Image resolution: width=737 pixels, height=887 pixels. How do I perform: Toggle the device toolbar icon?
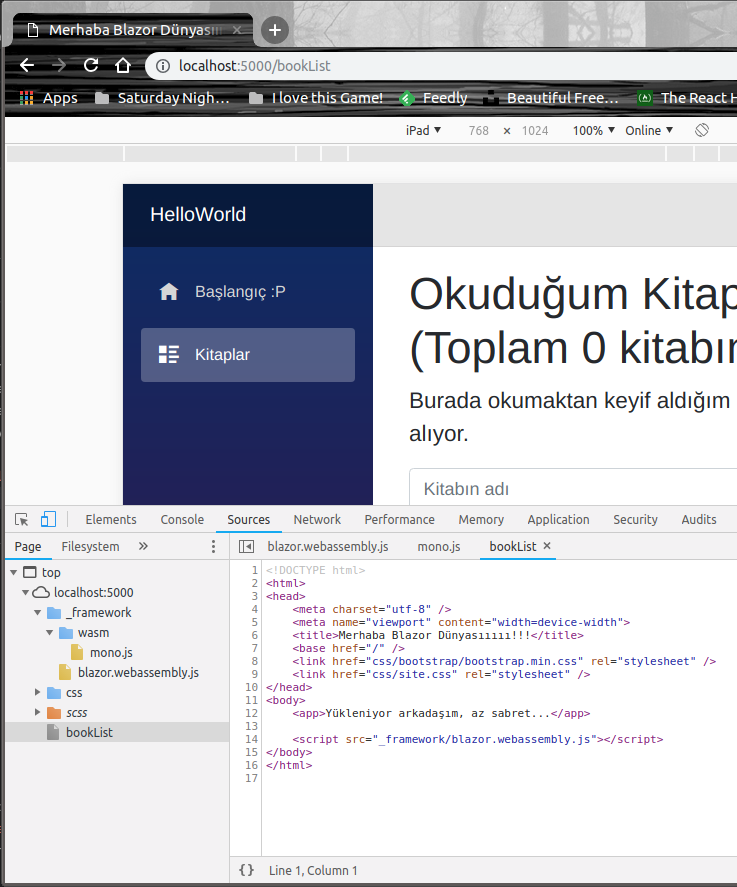(48, 519)
